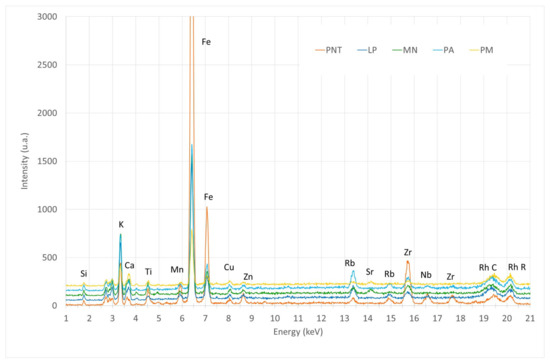Select the PM legend entry
The width and height of the screenshot is (550, 362).
[481, 50]
